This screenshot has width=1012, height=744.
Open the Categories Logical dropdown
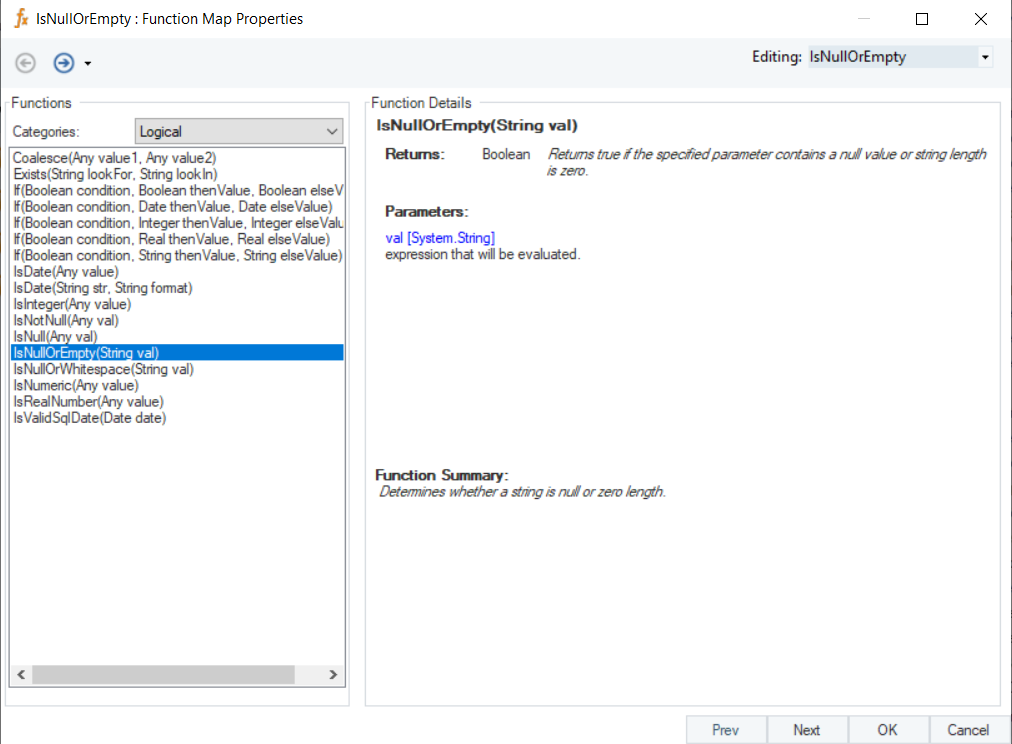point(239,132)
